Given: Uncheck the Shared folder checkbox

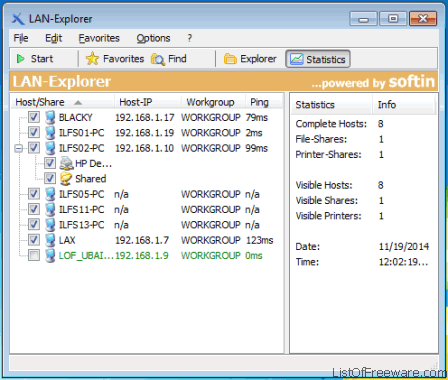Looking at the screenshot, I should (50, 178).
